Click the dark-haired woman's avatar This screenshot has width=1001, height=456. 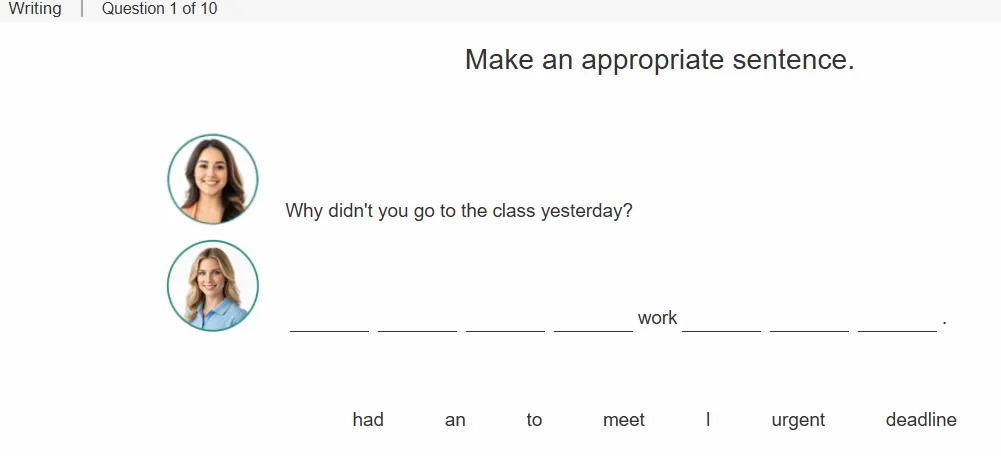coord(213,179)
